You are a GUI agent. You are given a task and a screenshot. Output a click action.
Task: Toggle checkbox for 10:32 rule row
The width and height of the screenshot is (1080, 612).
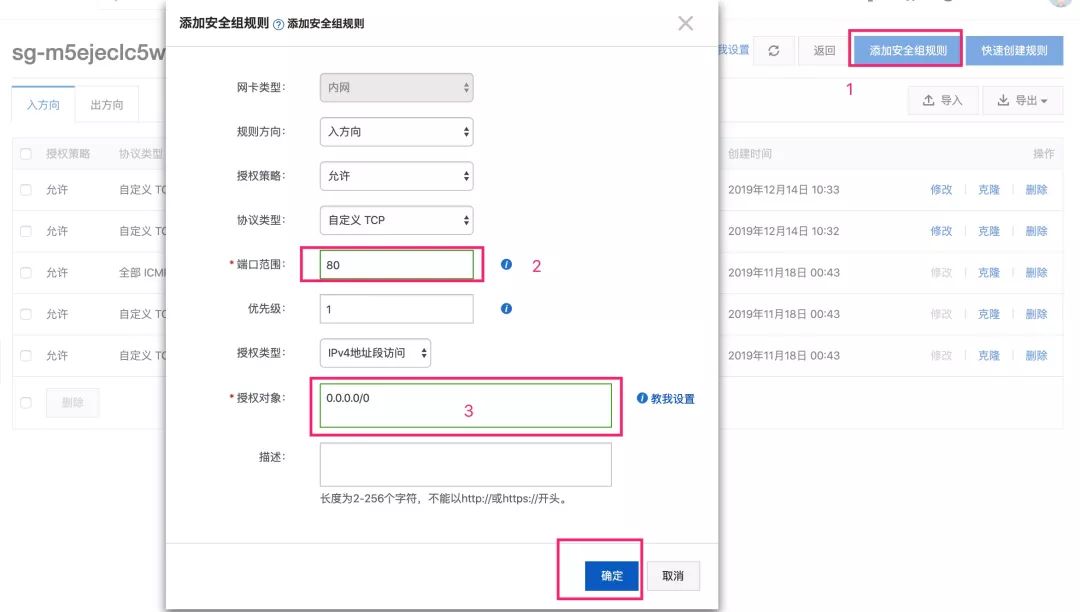point(26,231)
